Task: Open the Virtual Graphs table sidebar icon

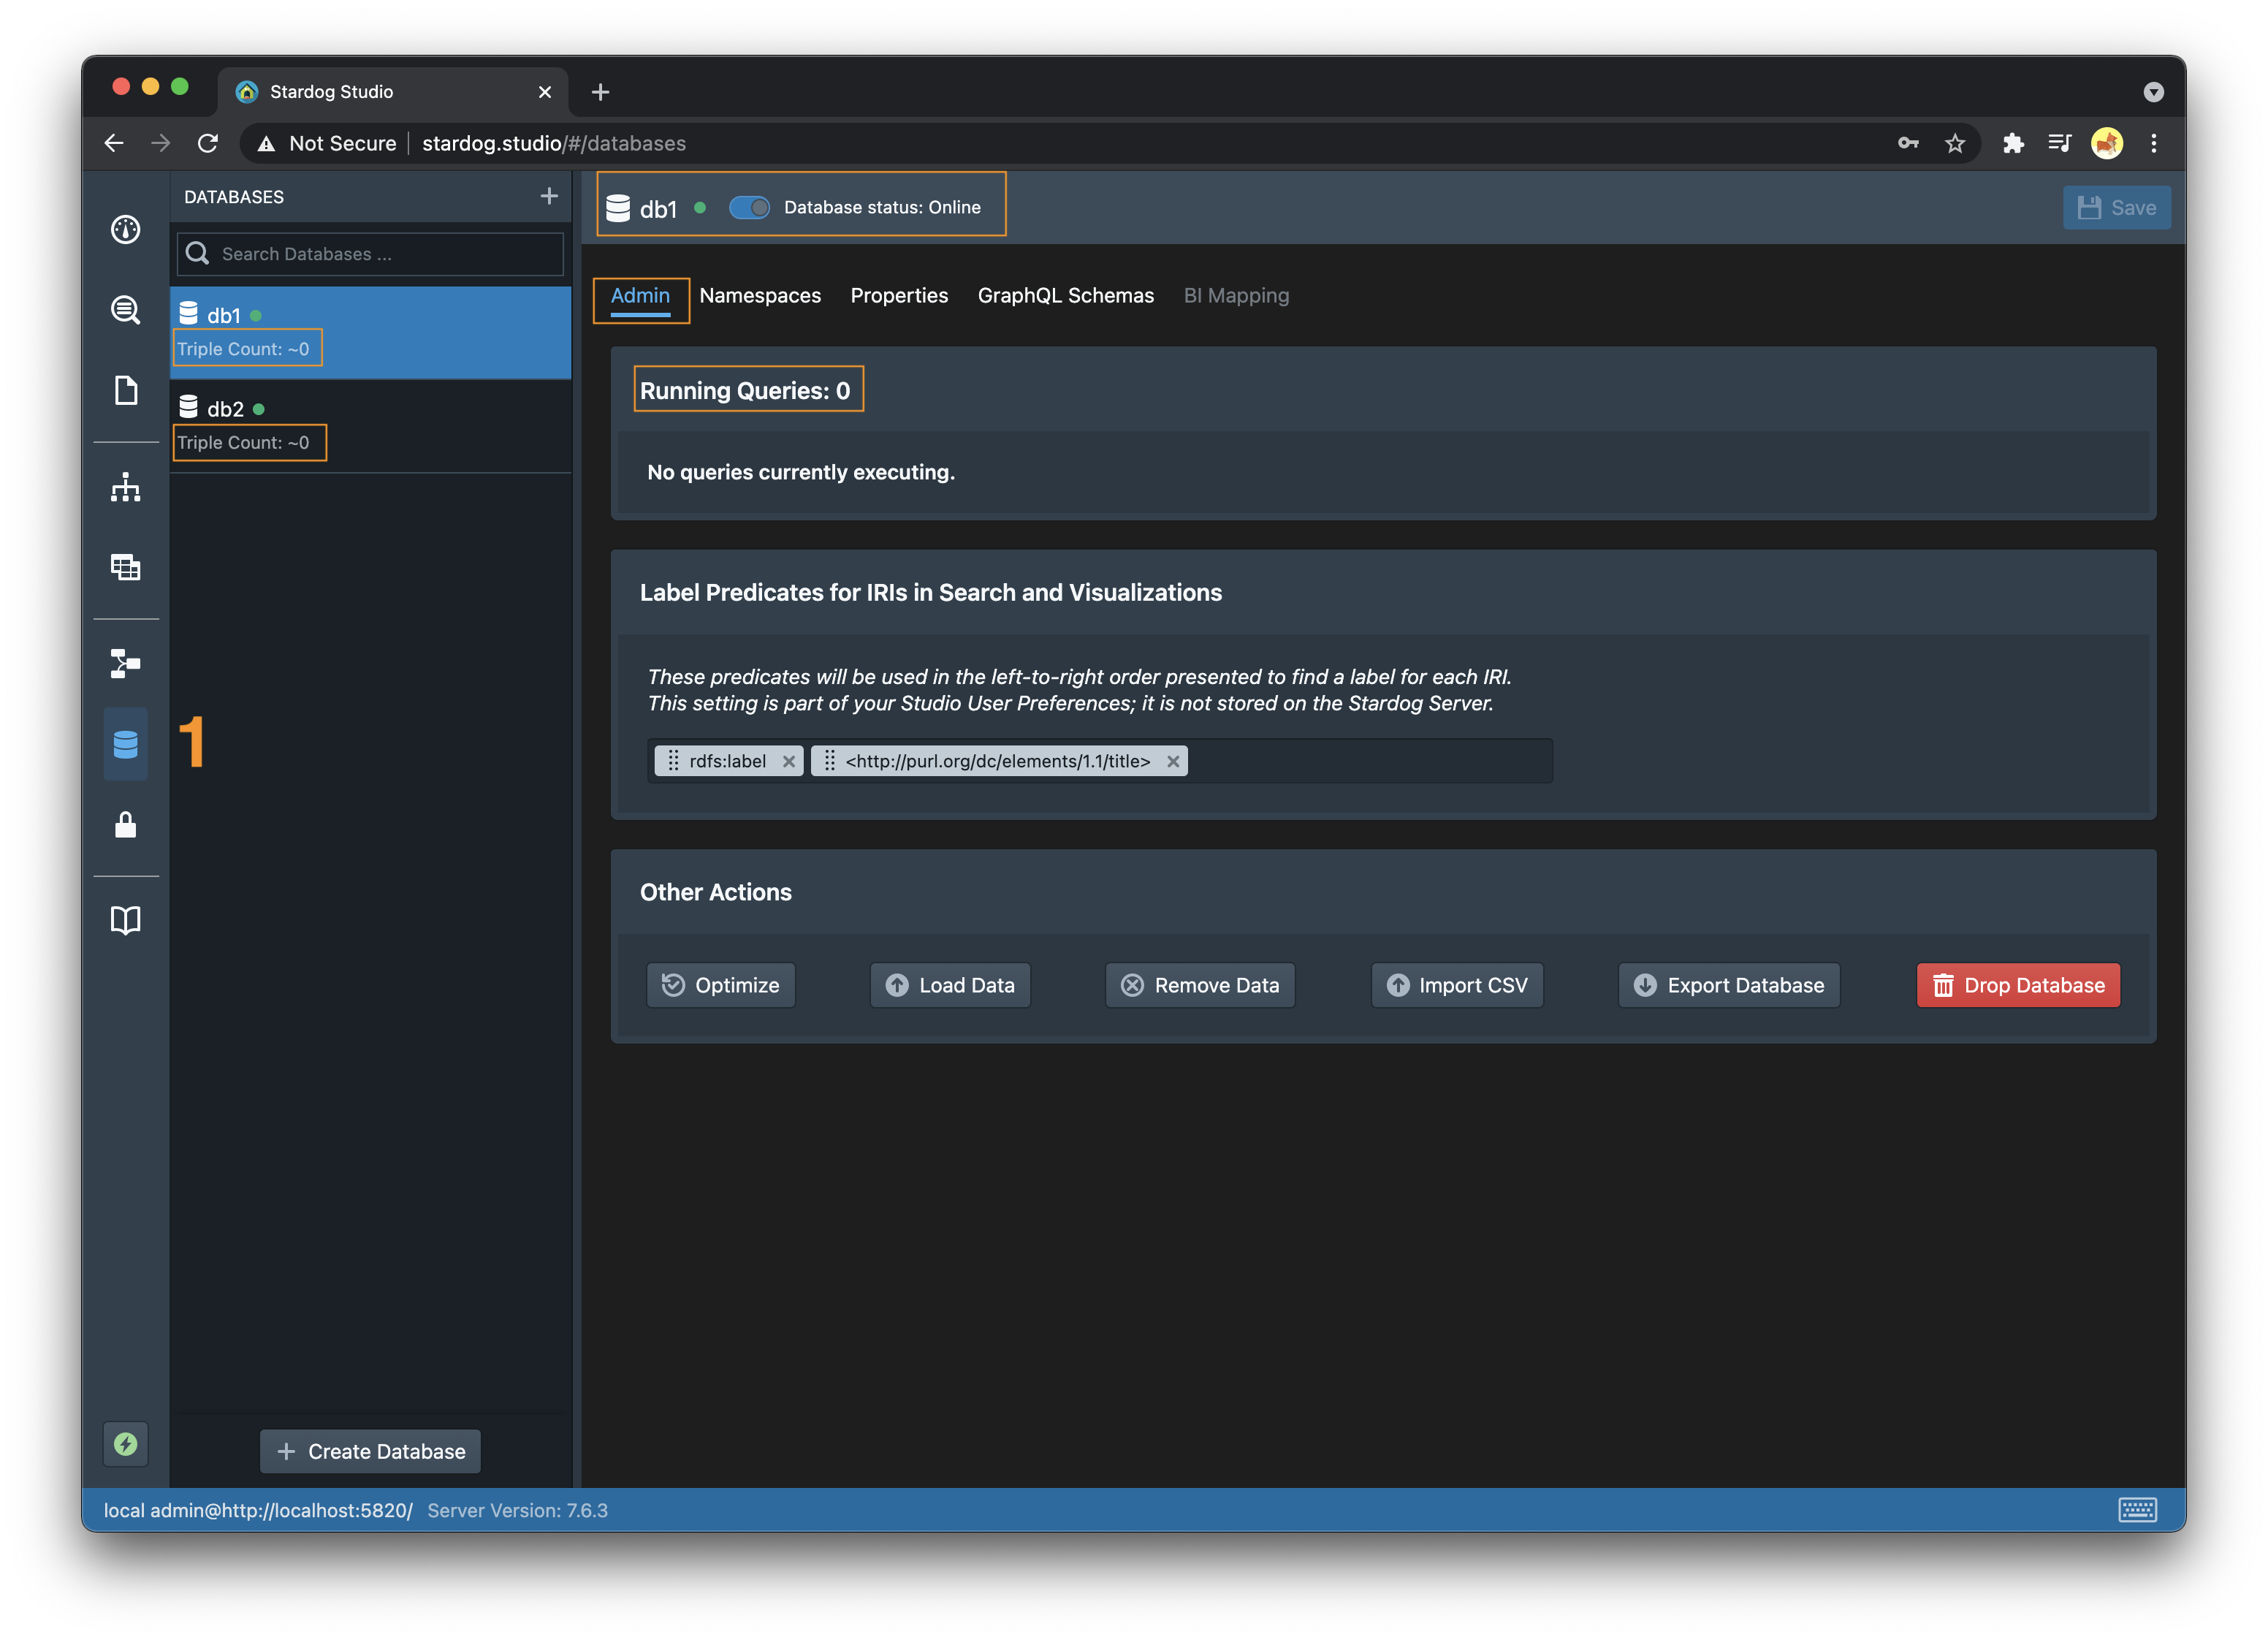Action: [125, 567]
